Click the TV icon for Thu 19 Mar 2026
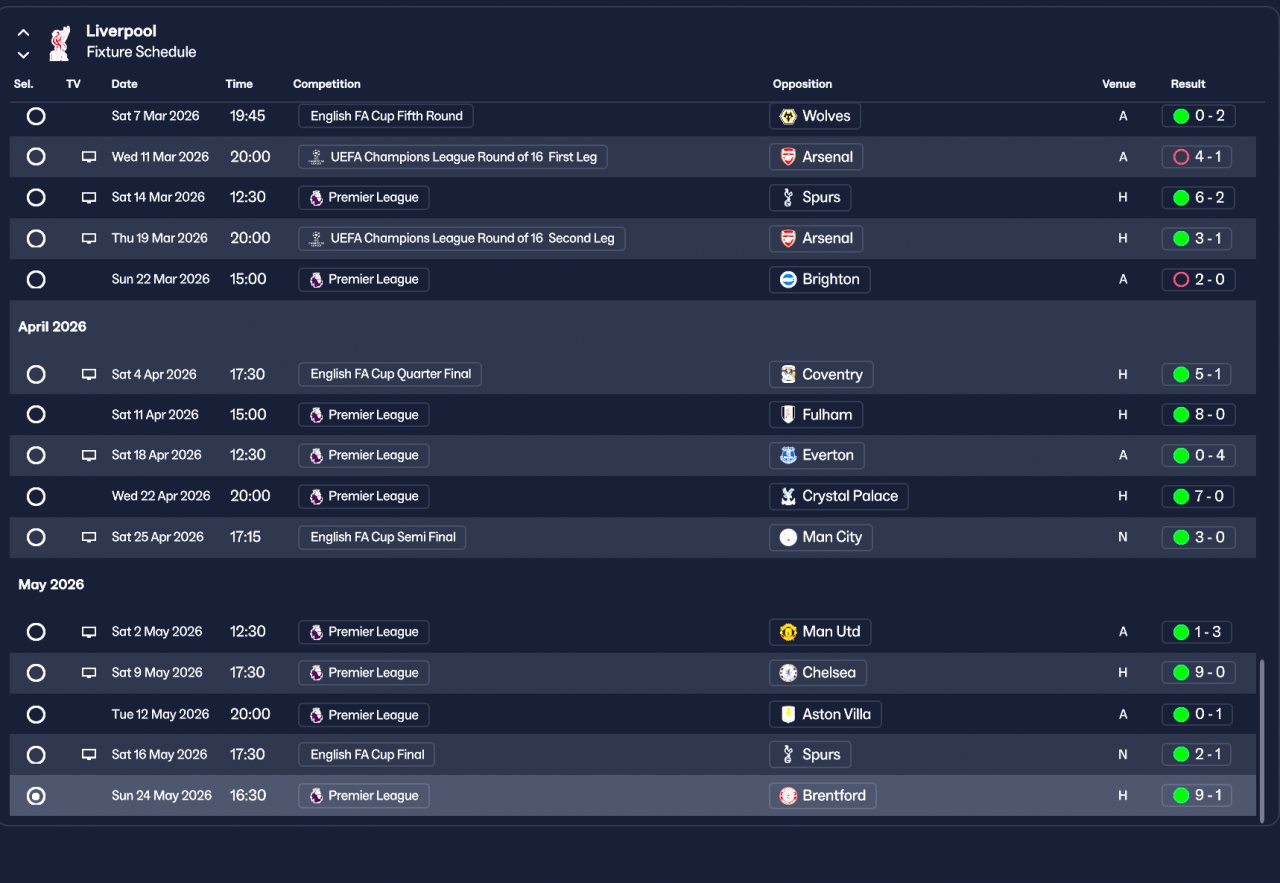 pyautogui.click(x=89, y=239)
